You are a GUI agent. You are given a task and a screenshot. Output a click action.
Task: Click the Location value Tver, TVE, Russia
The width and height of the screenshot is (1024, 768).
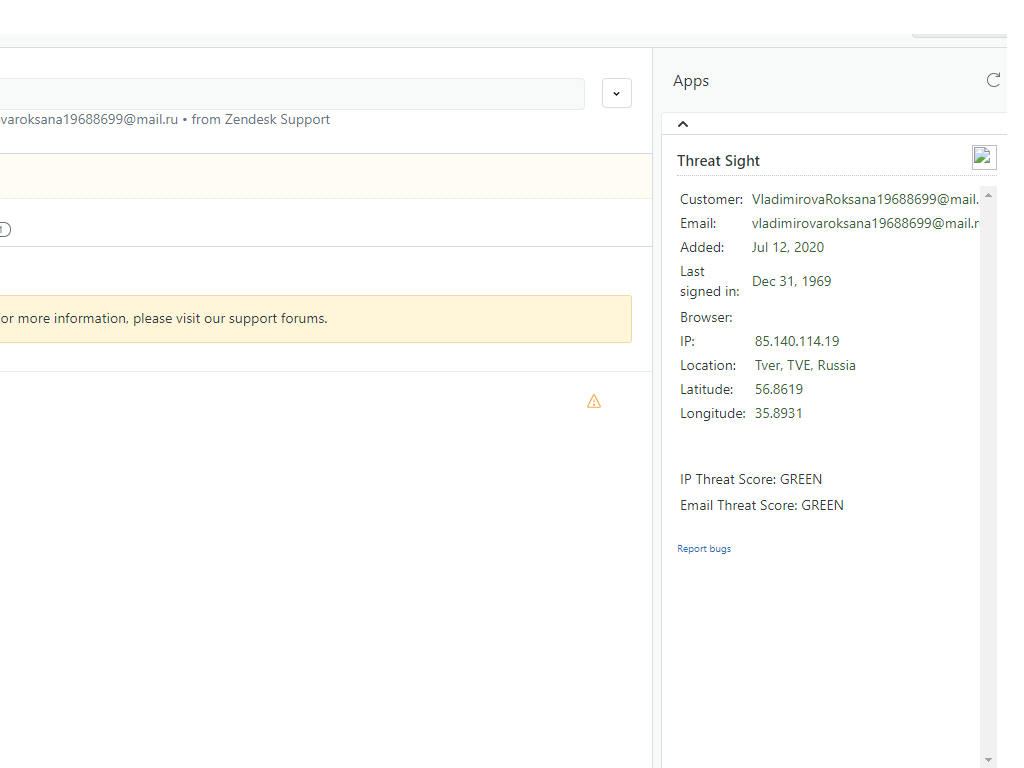pyautogui.click(x=805, y=365)
